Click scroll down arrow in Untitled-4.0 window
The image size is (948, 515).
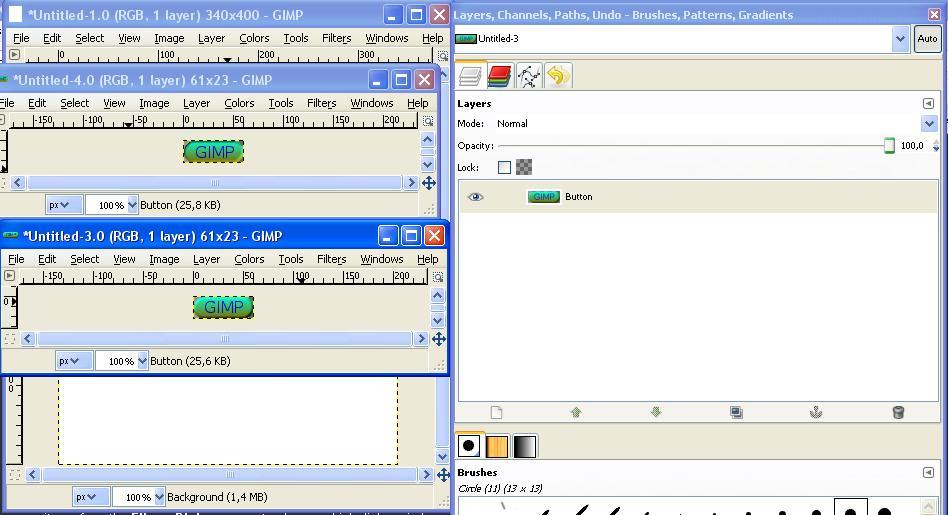click(x=427, y=164)
